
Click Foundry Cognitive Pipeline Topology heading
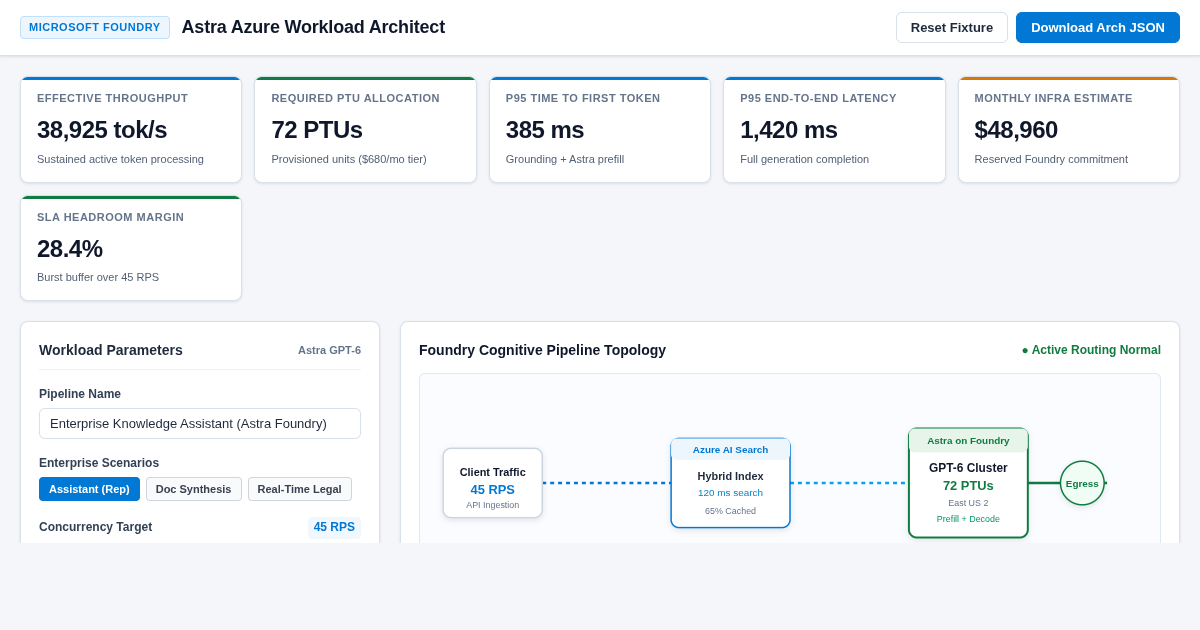pyautogui.click(x=542, y=350)
